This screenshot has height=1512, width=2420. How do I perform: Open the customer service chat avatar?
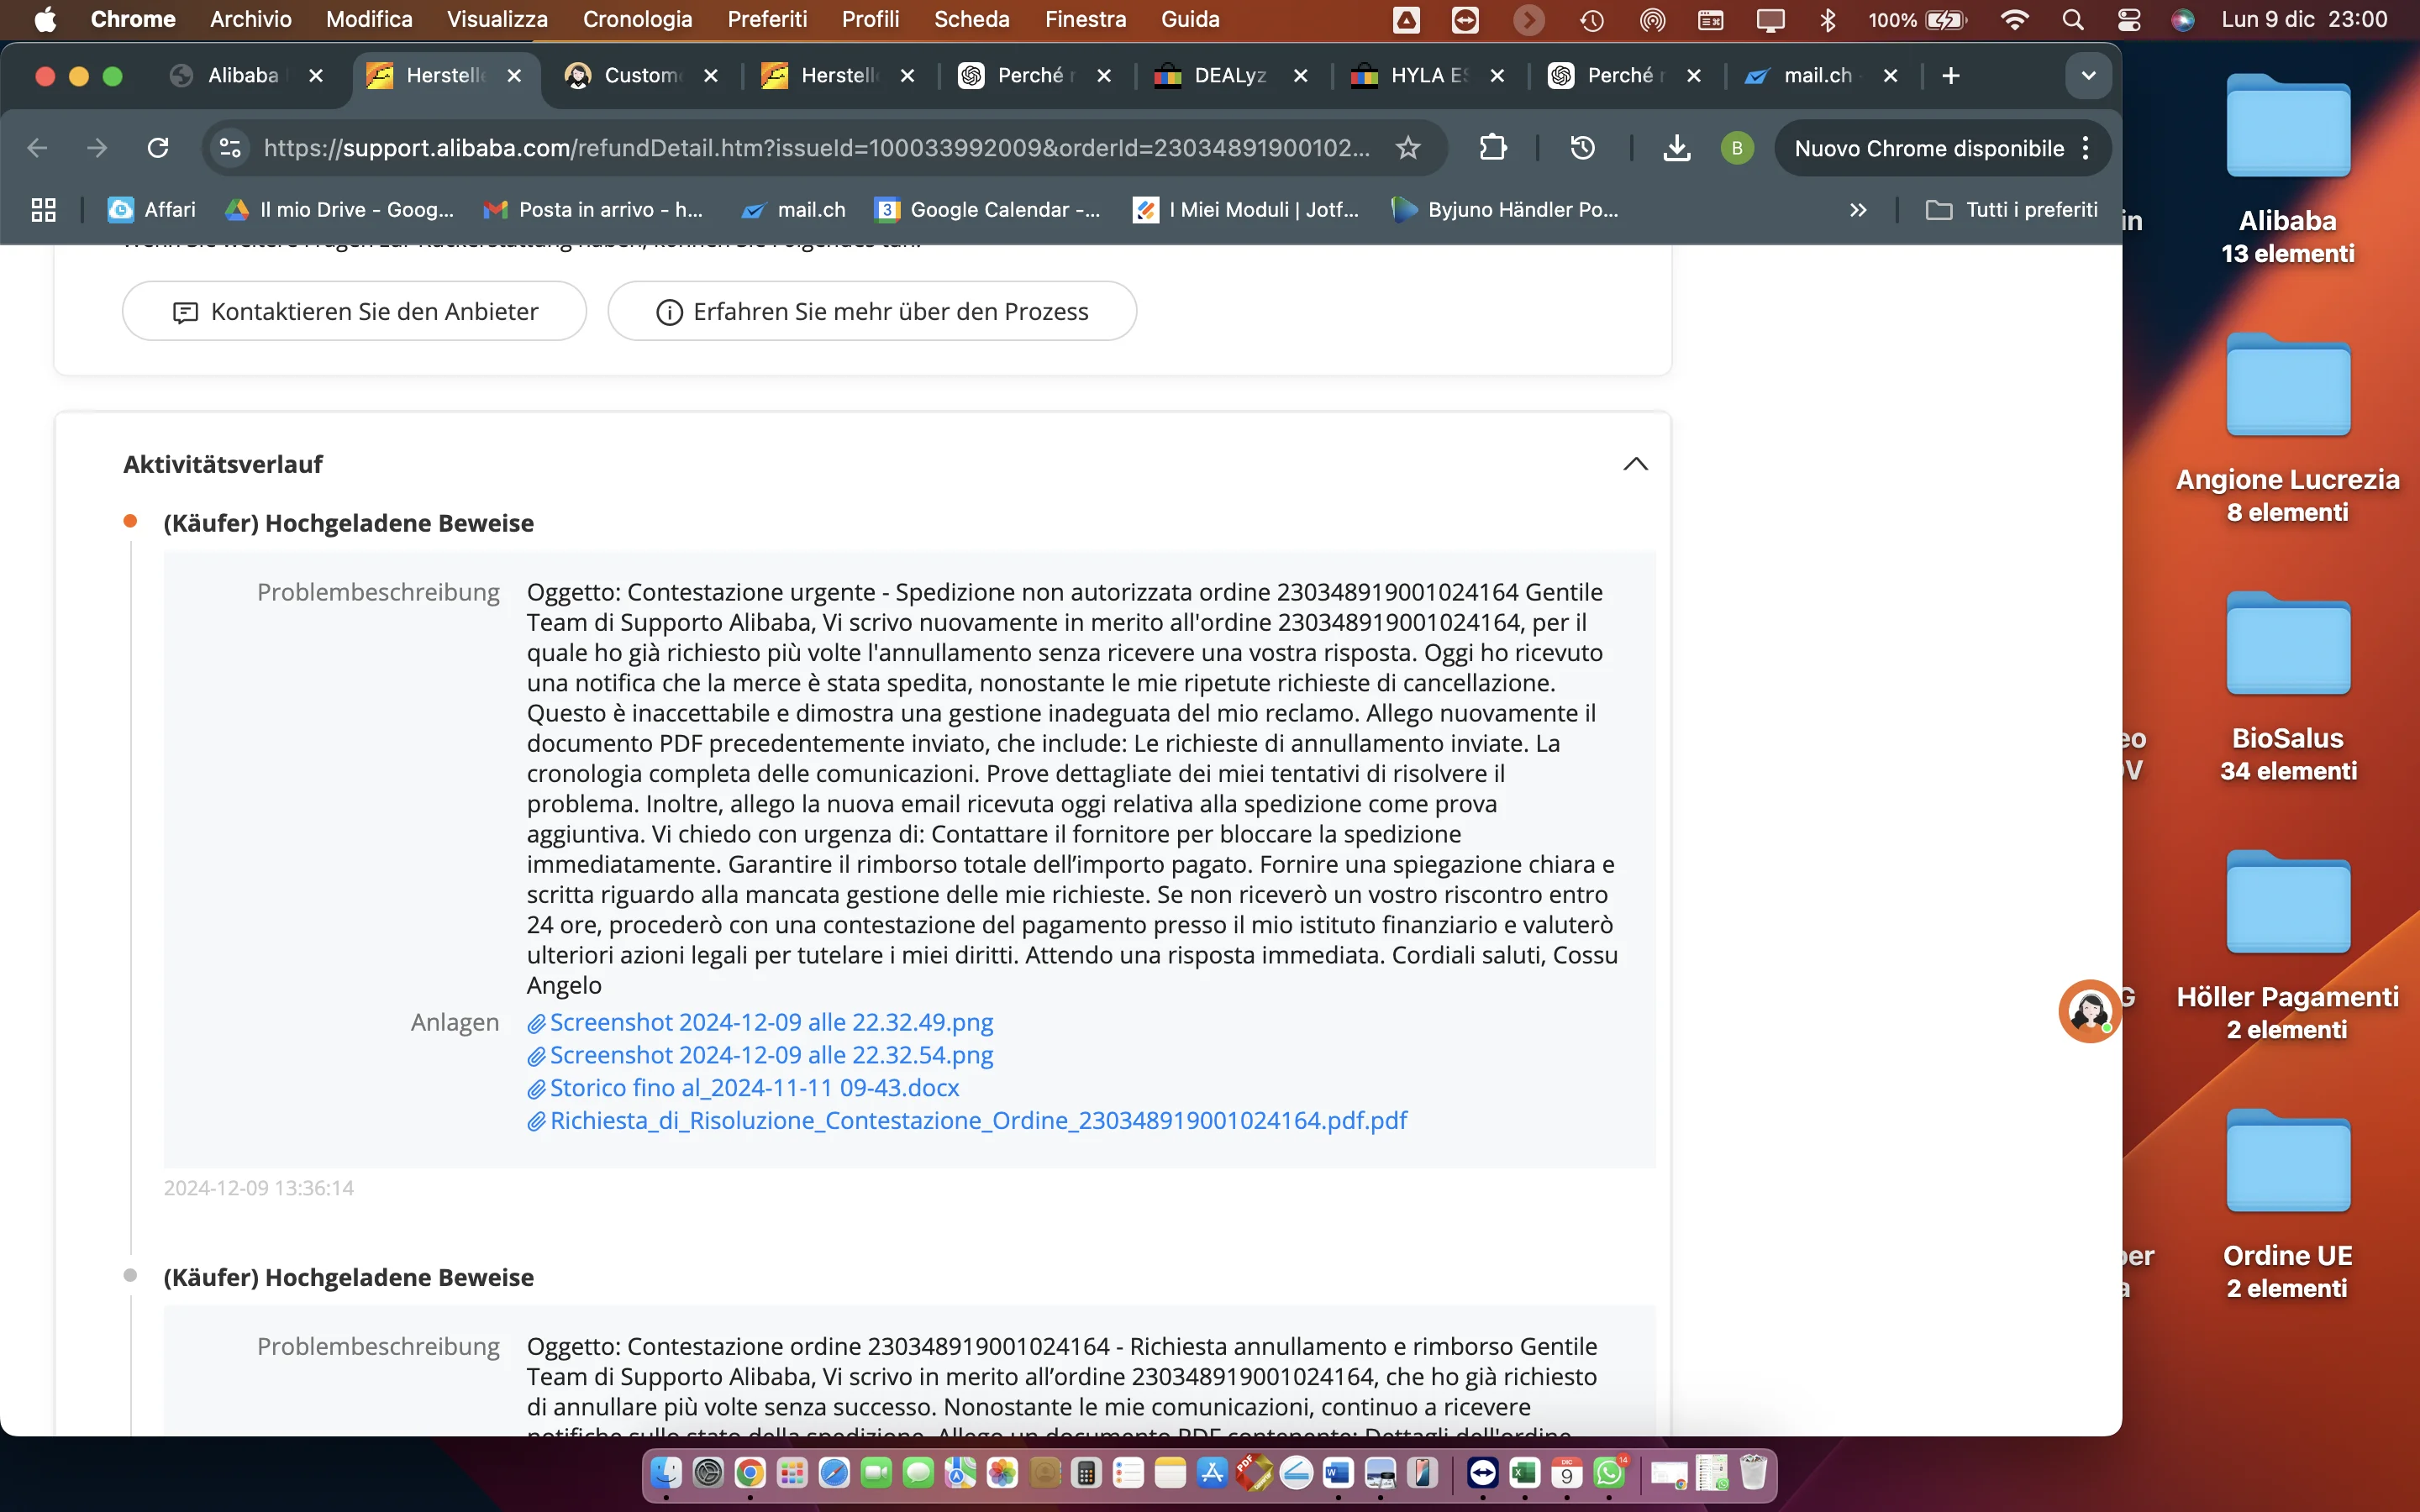tap(2088, 1010)
